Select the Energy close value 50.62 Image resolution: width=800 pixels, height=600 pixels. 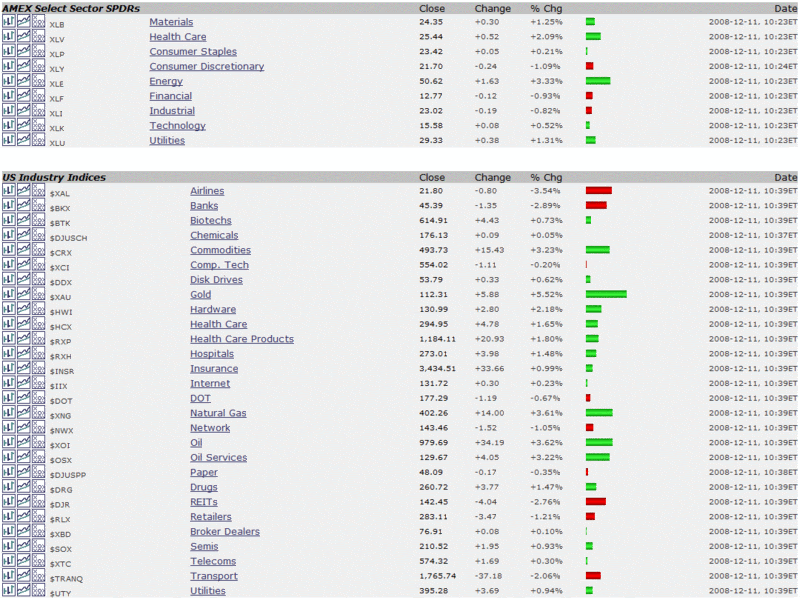(x=431, y=81)
